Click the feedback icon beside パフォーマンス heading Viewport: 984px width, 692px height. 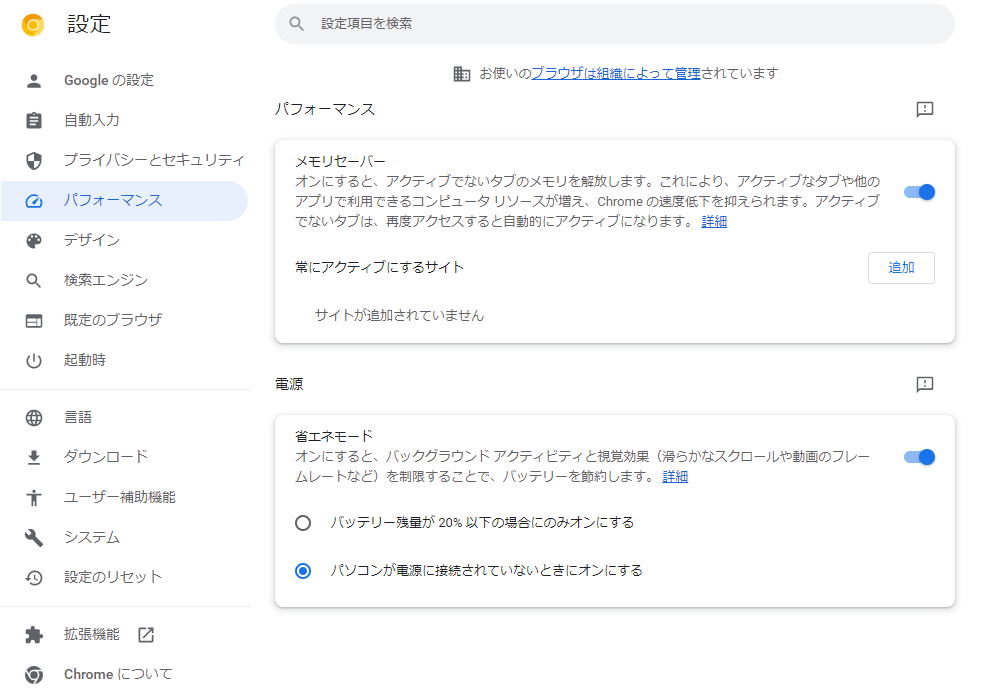924,109
